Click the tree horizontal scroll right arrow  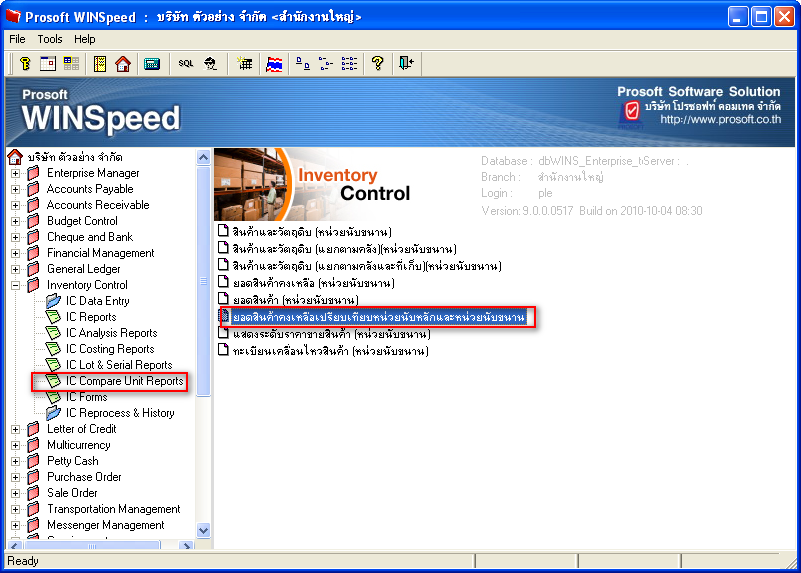coord(186,546)
